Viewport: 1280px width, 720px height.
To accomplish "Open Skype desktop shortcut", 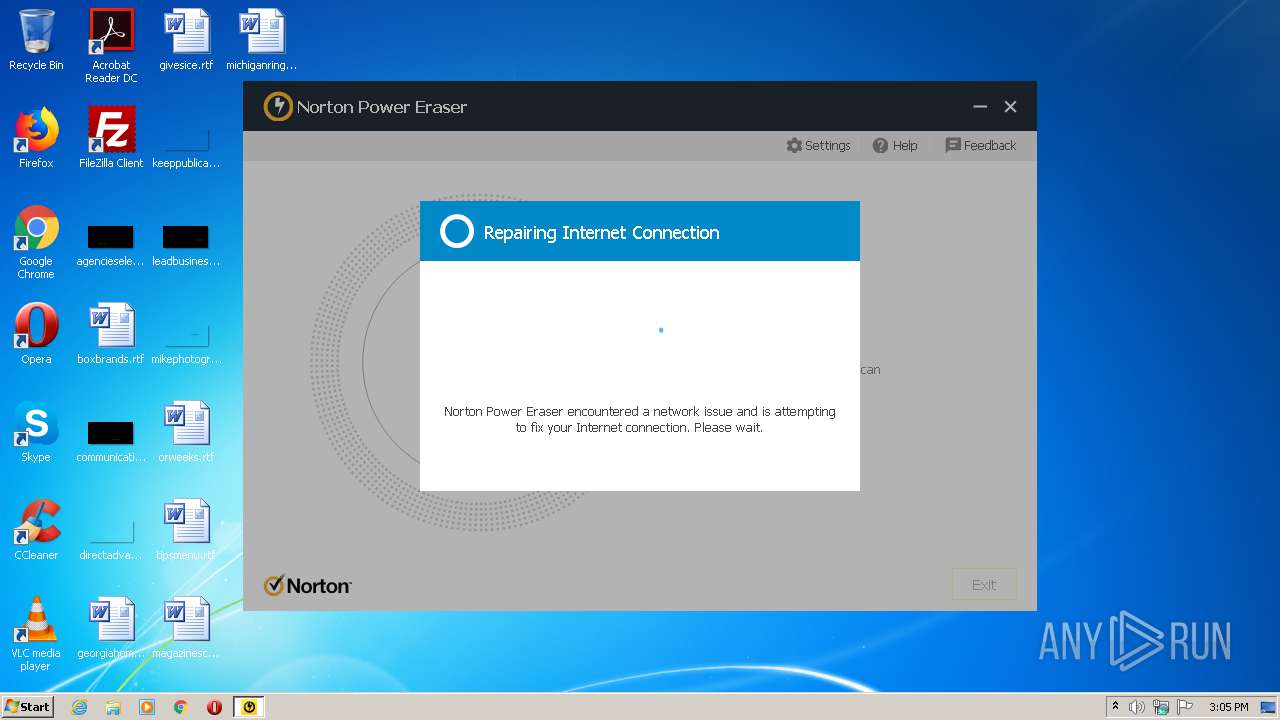I will tap(36, 432).
